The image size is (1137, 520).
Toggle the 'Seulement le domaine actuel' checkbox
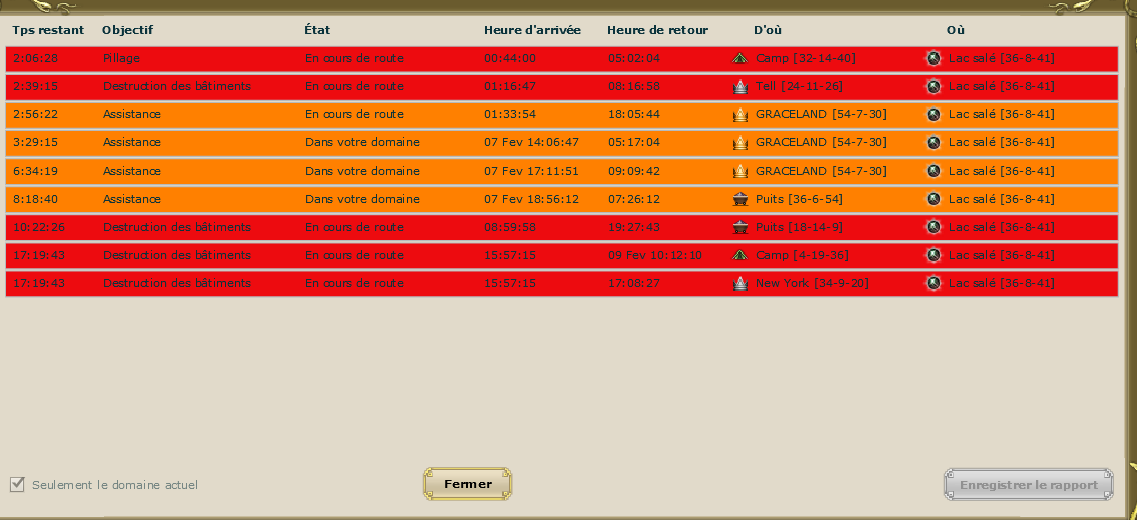[x=17, y=485]
